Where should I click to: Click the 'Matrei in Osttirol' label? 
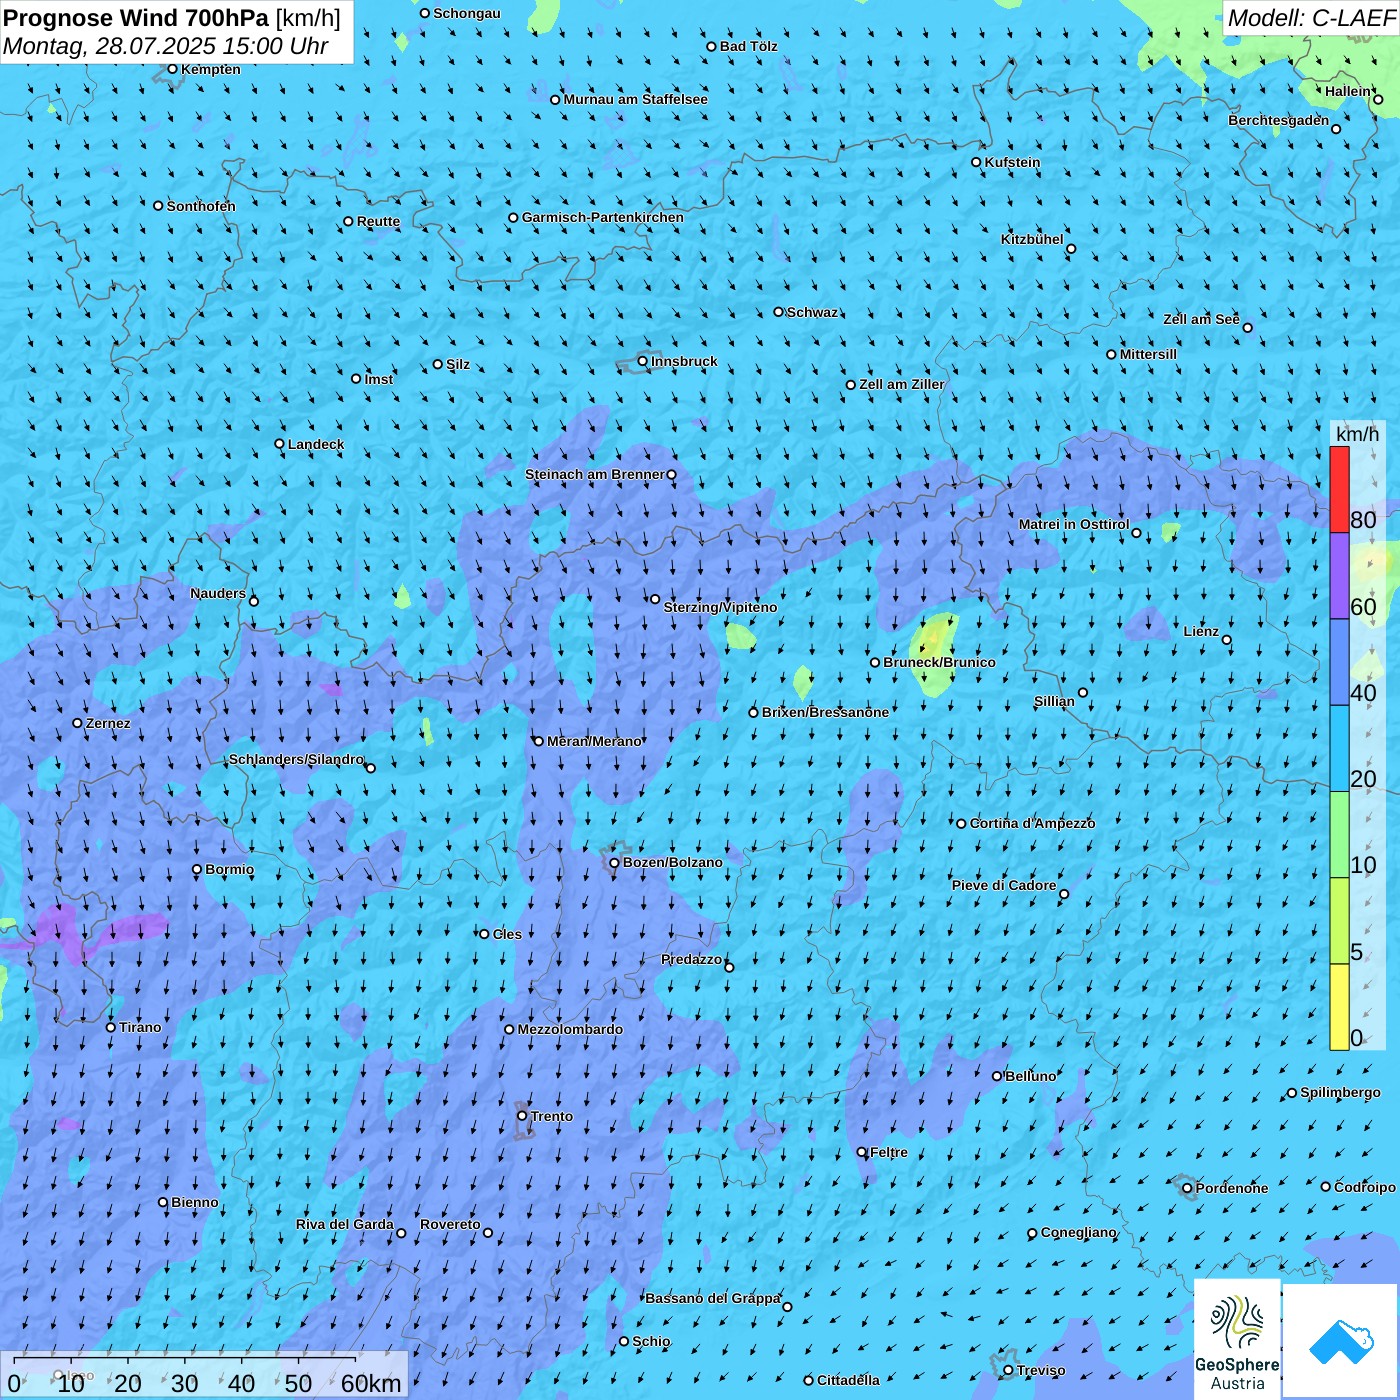[x=1074, y=524]
